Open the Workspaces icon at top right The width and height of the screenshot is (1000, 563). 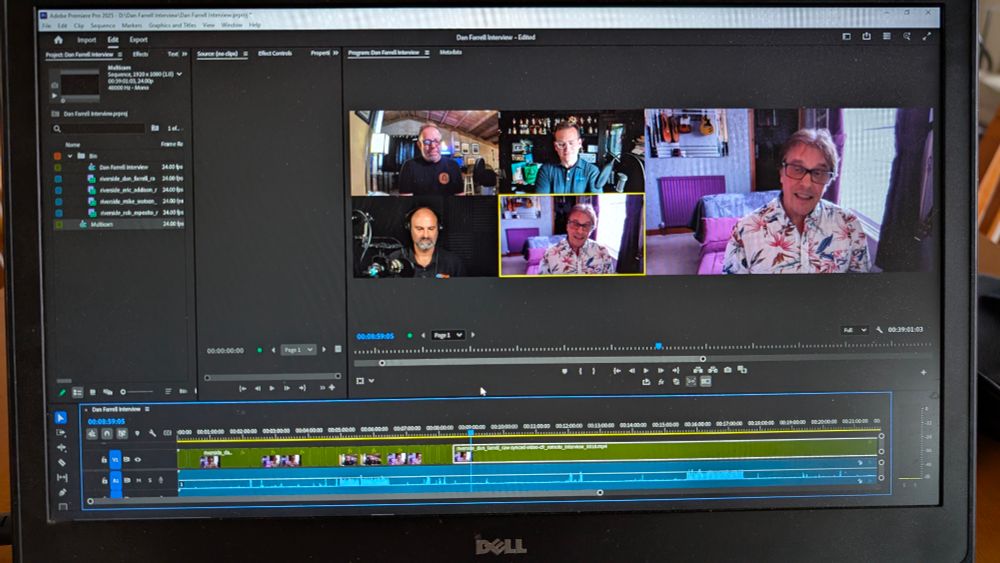point(846,36)
